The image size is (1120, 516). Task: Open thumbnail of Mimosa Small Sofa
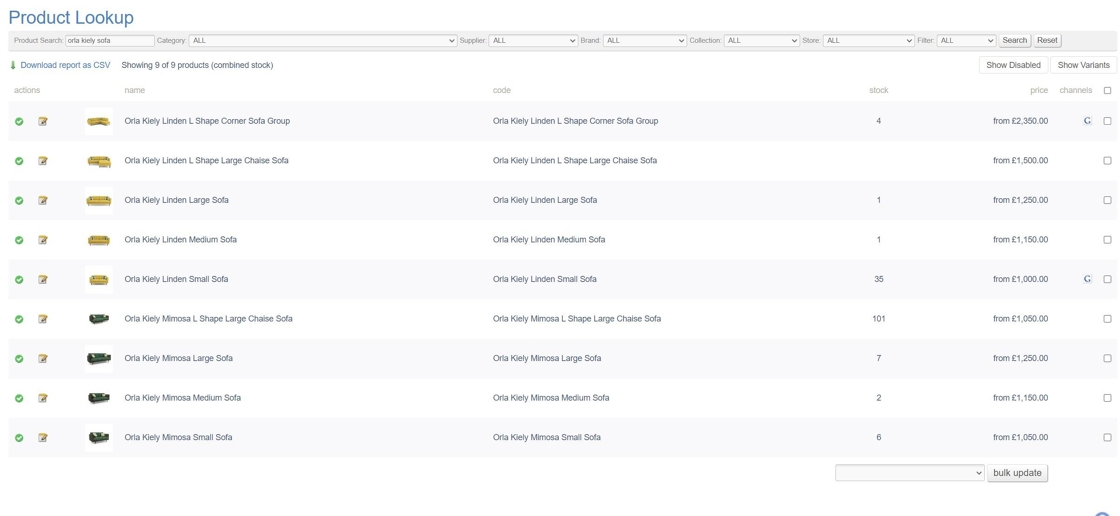[99, 437]
